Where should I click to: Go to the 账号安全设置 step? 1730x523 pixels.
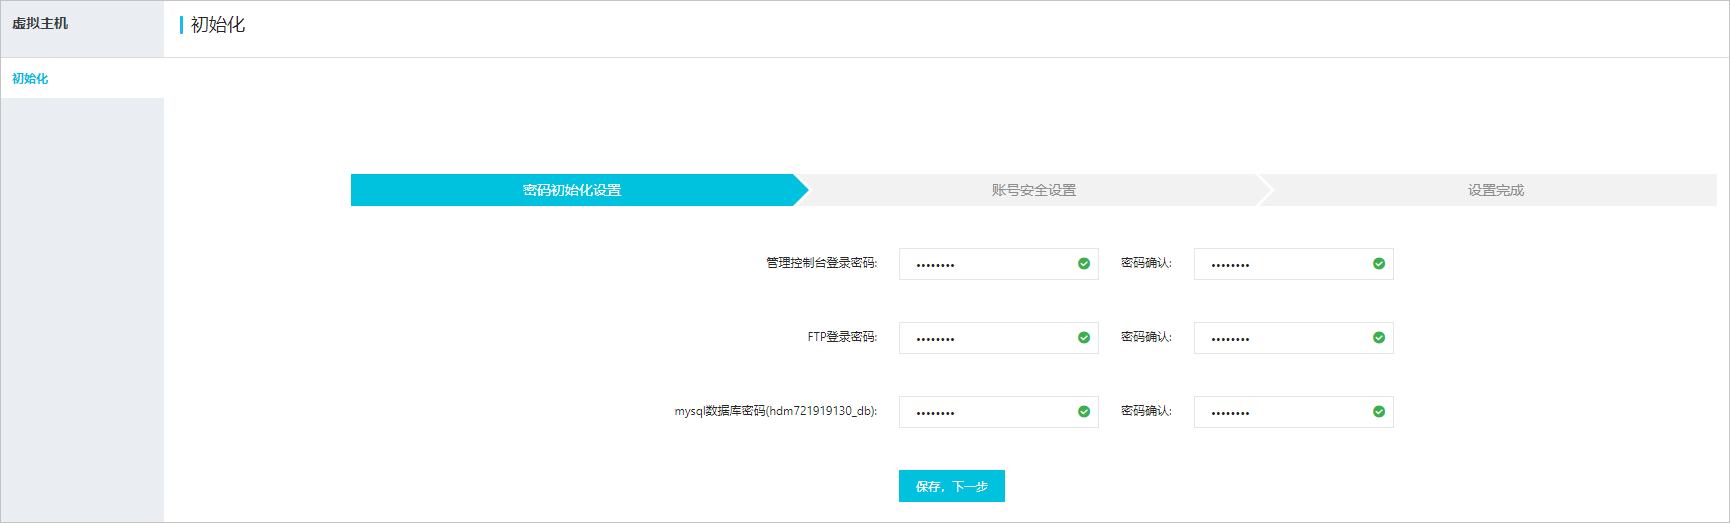pos(1033,190)
